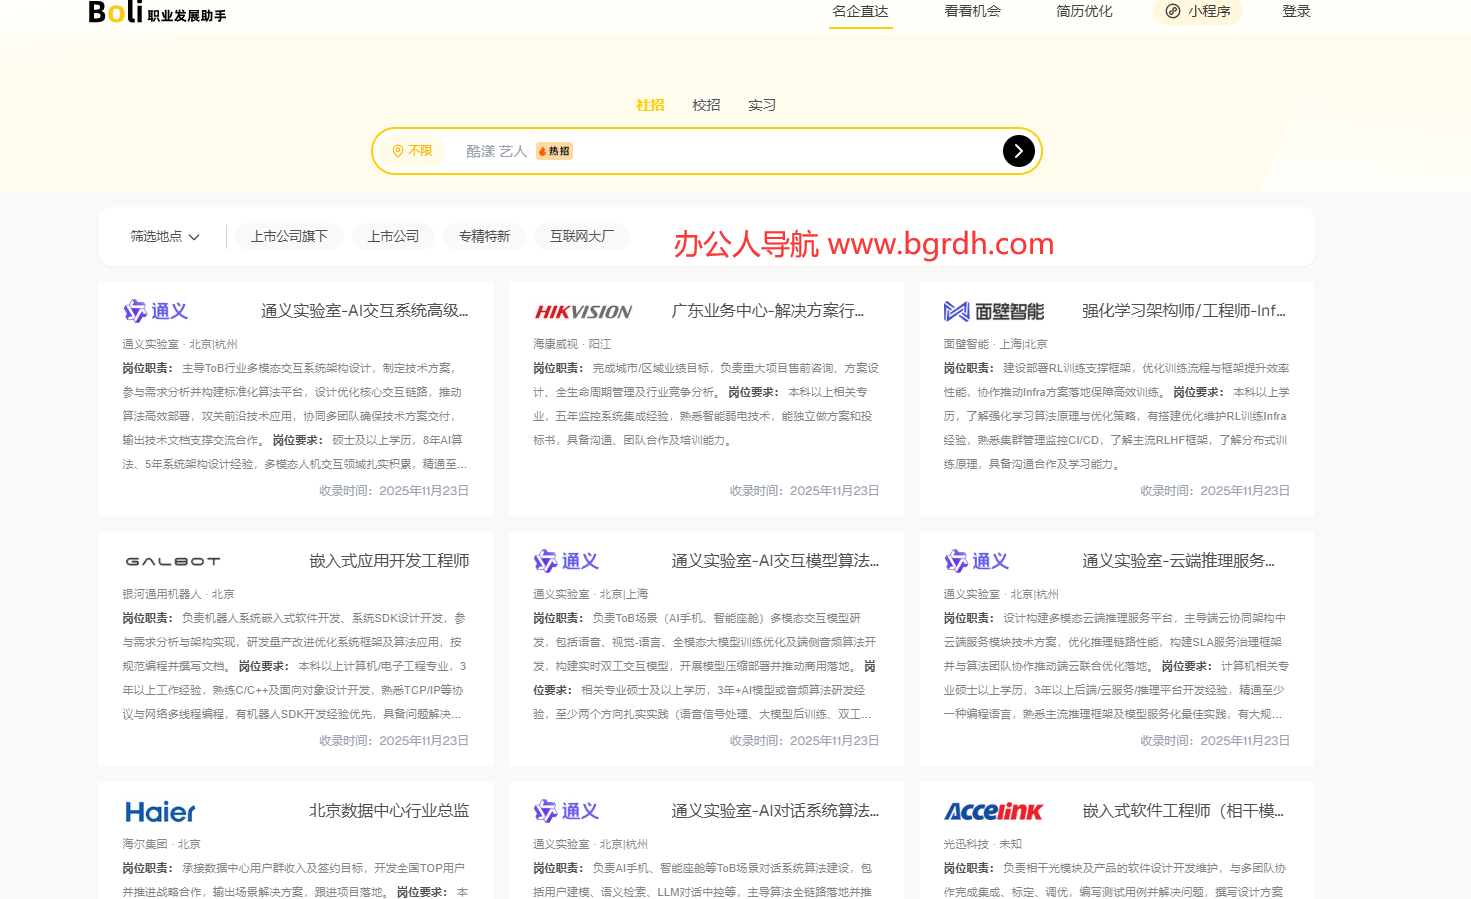Toggle the 上市公司旗下 filter

coord(288,236)
